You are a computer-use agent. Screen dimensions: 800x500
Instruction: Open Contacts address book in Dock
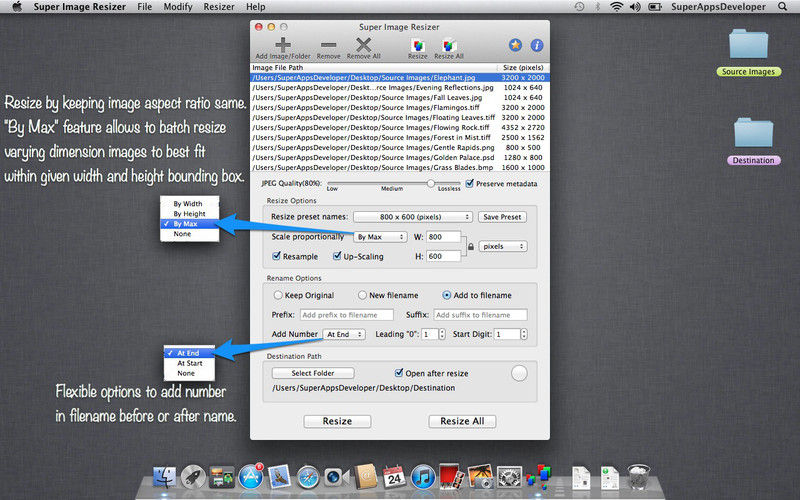coord(365,478)
